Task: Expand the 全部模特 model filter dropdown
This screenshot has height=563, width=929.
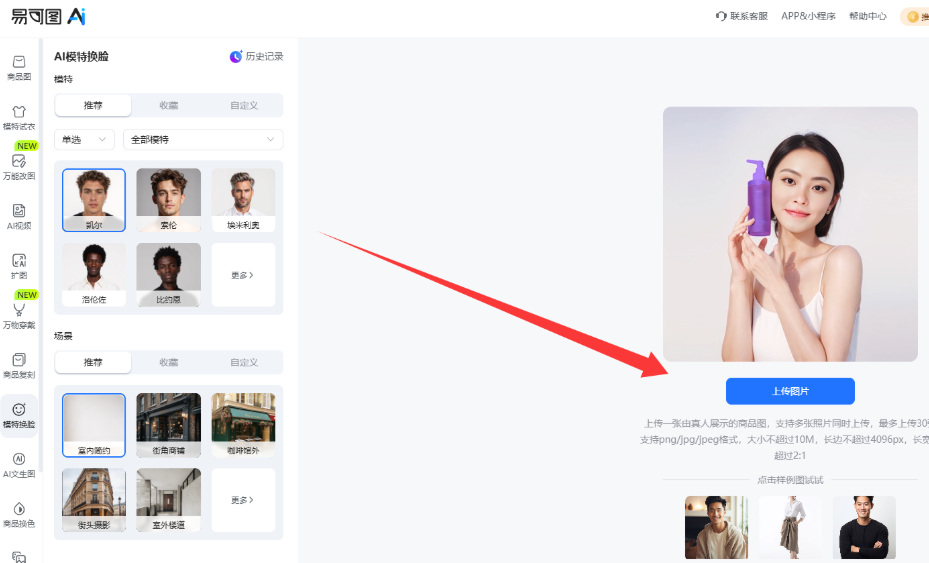Action: point(202,140)
